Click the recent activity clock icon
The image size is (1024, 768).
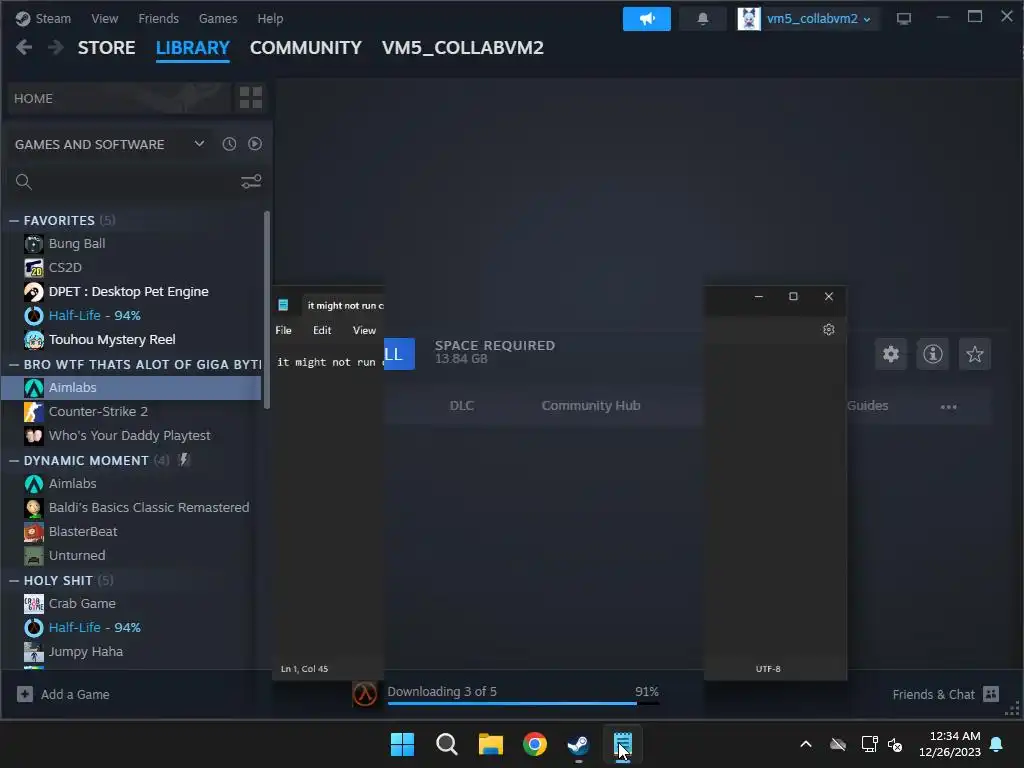pyautogui.click(x=229, y=144)
